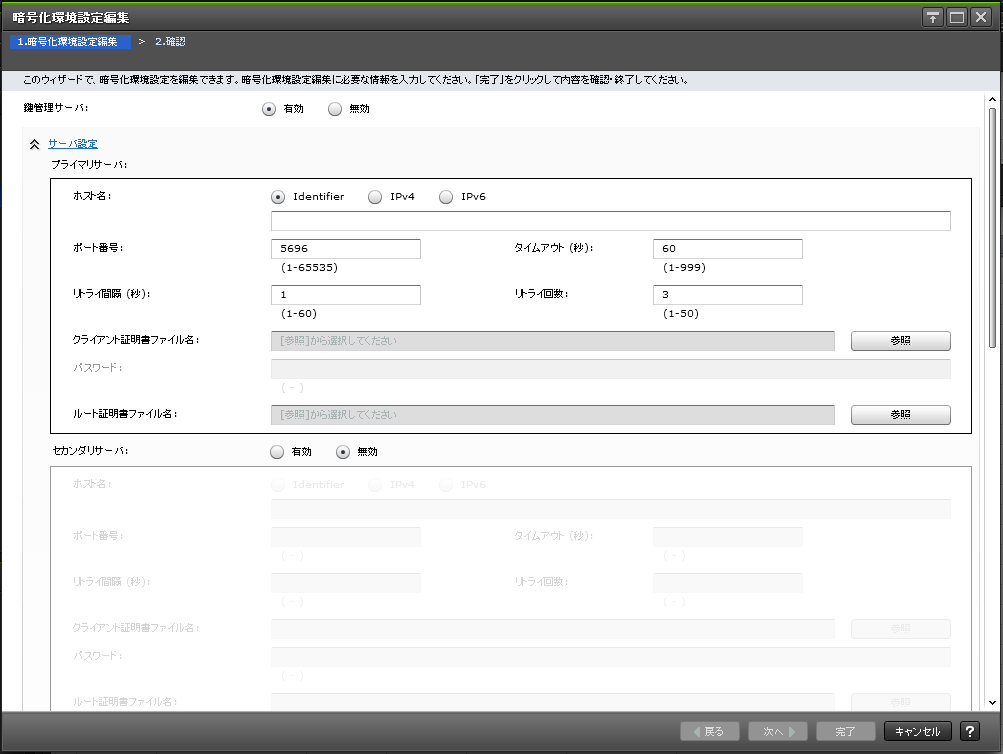Choose the IPv4 host name option

coord(375,197)
